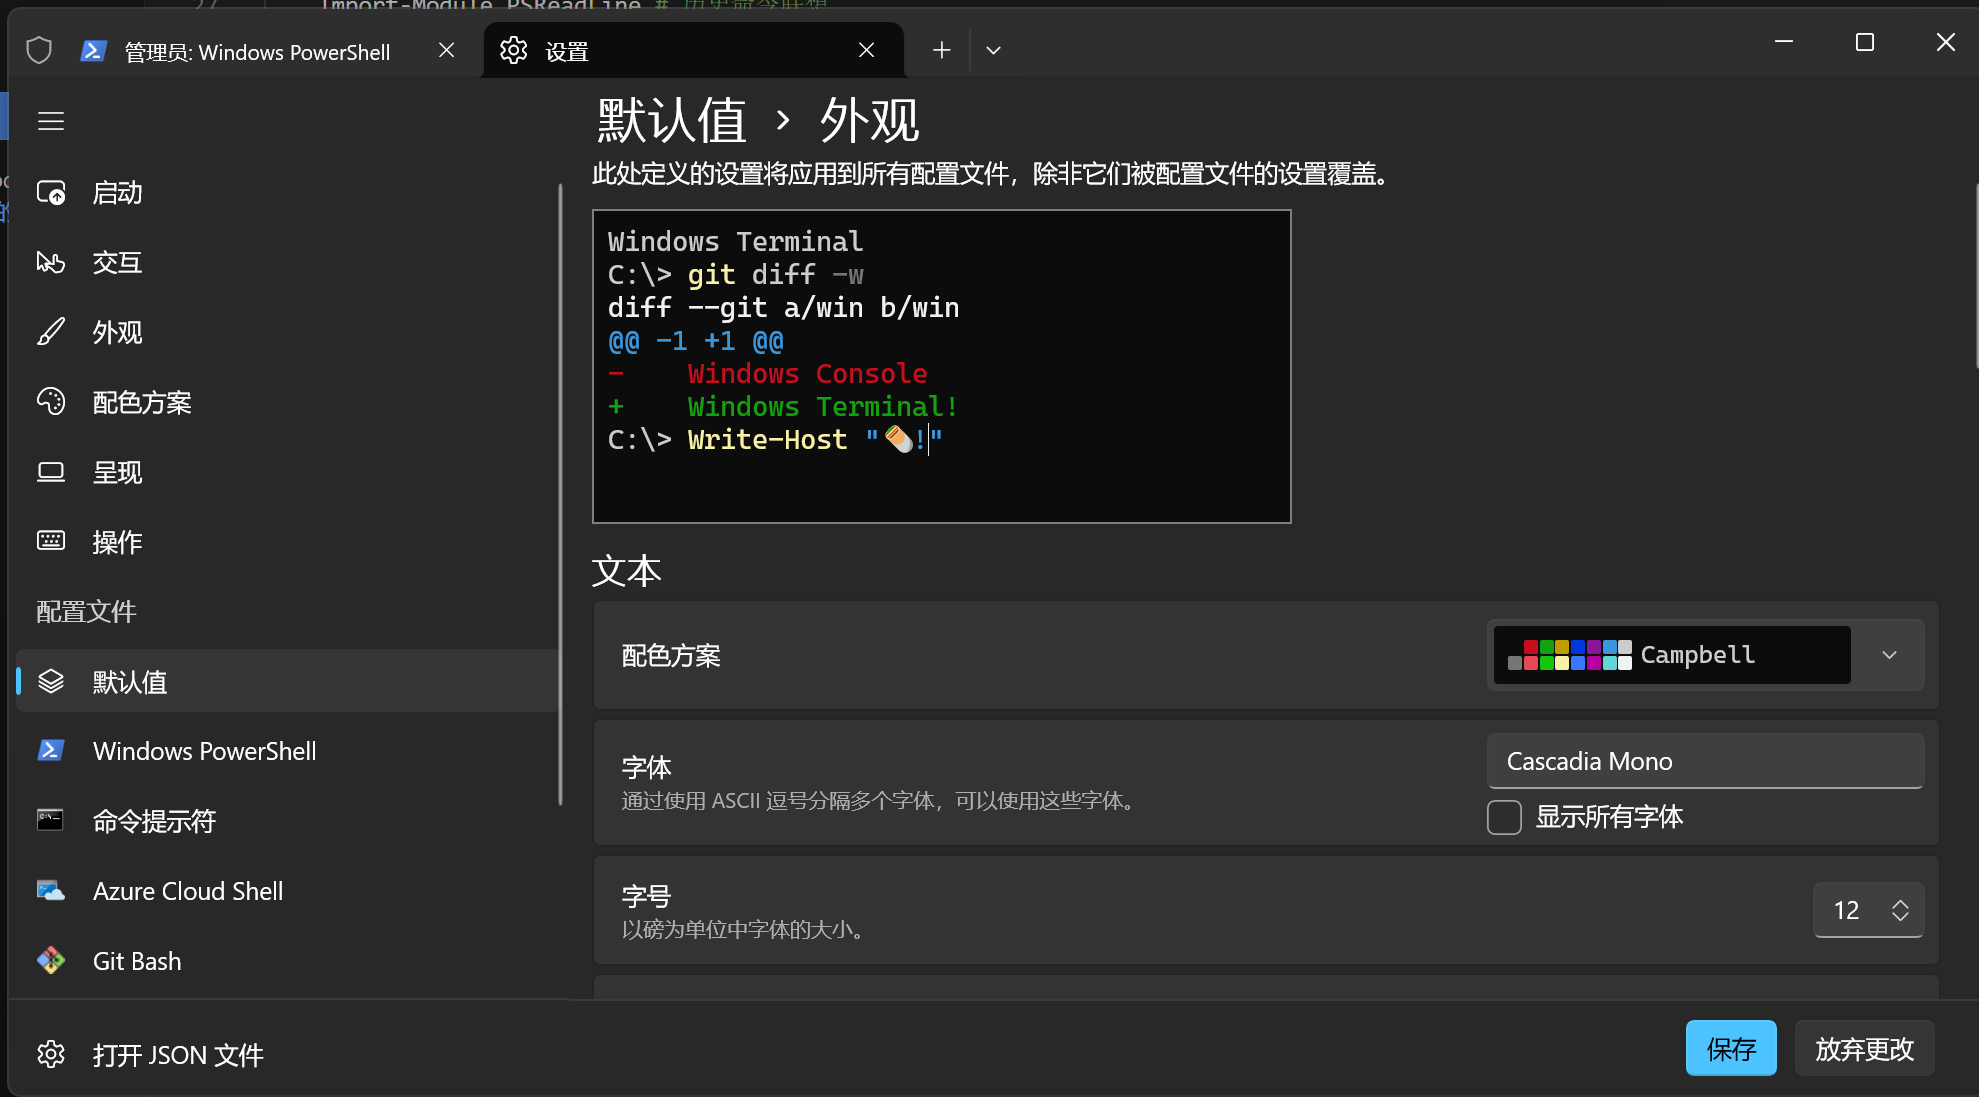Select the 外观 appearance brush icon

[51, 332]
